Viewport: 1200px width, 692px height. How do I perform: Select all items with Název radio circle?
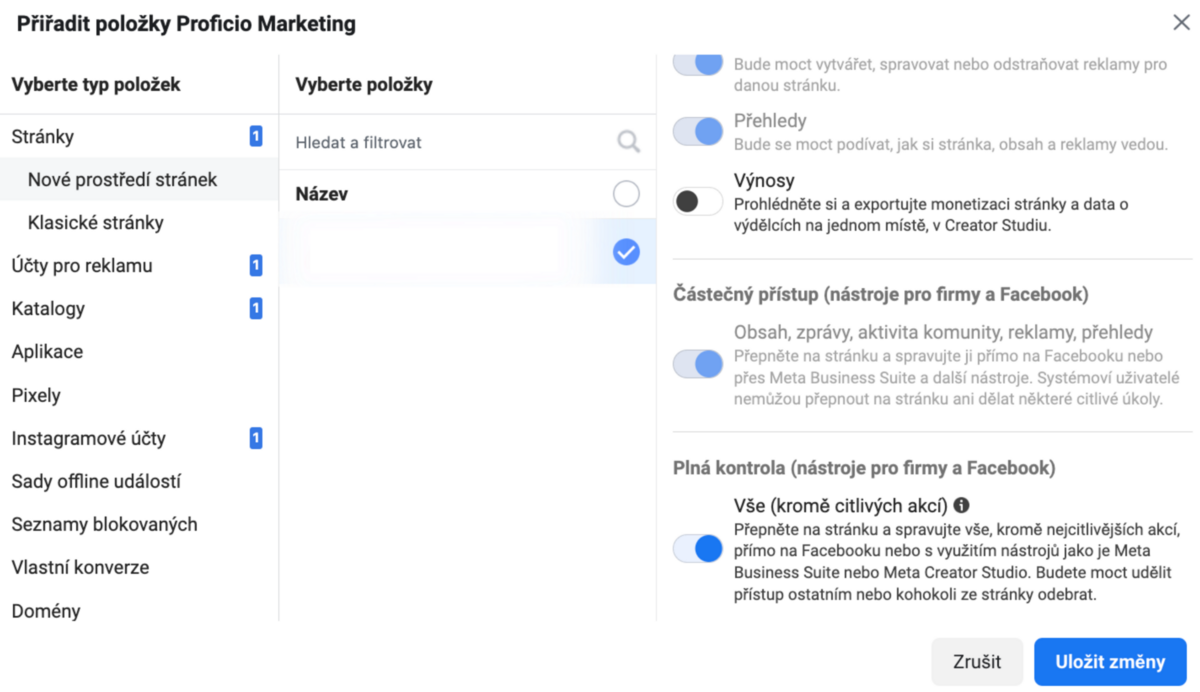pyautogui.click(x=626, y=194)
